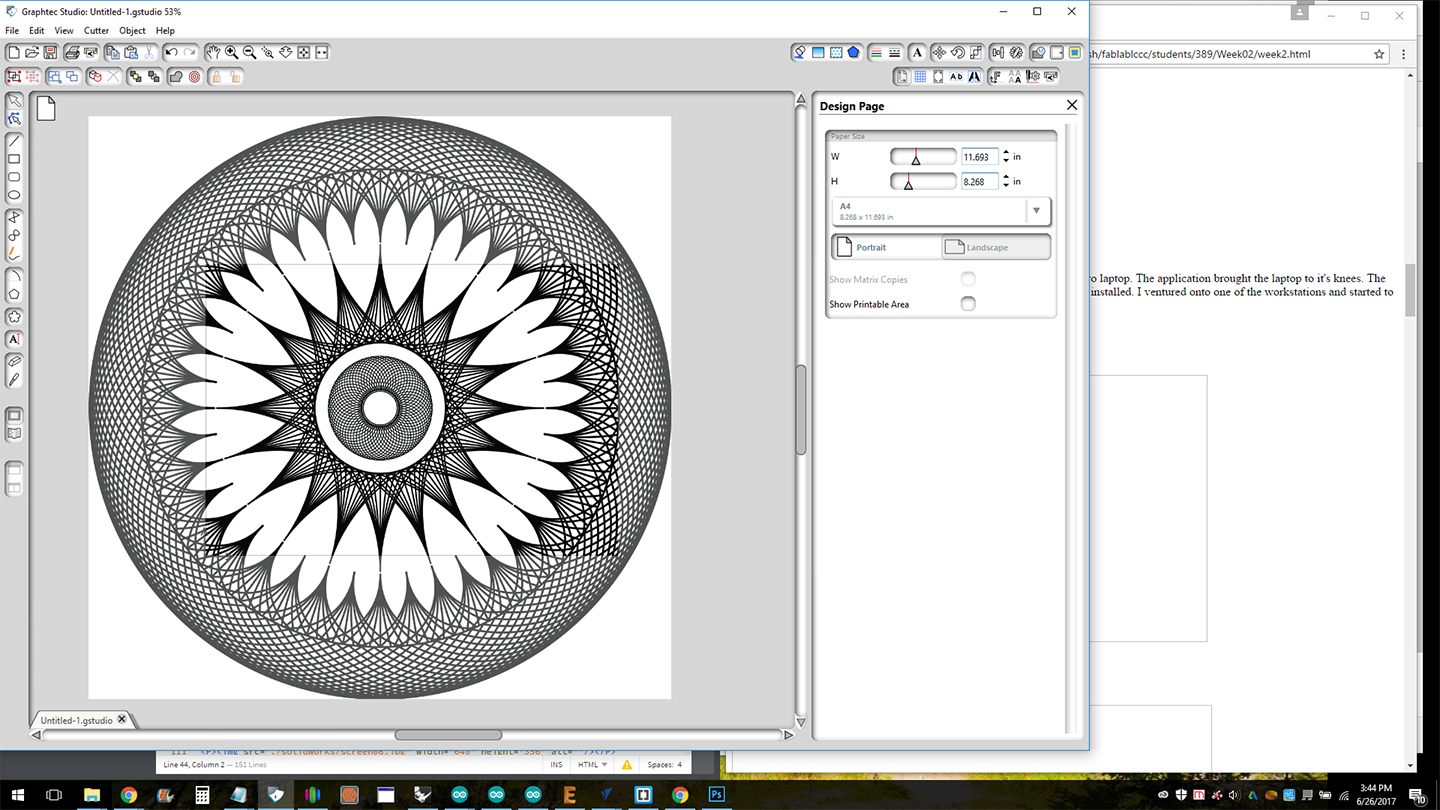Click the Zoom In magnifier

tap(231, 52)
